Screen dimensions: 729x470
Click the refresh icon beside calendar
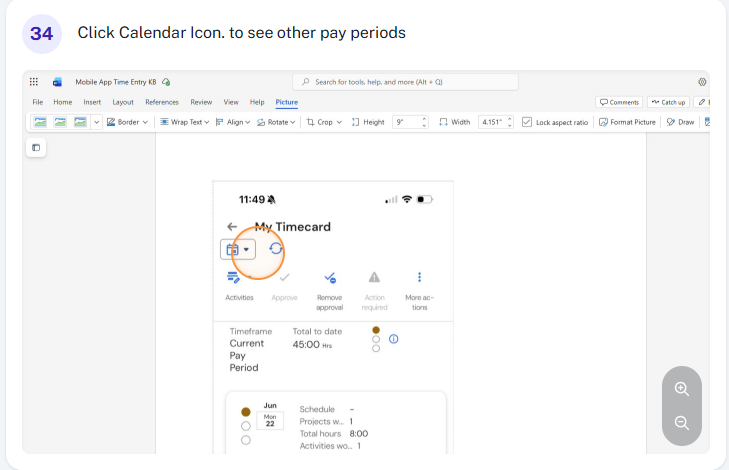276,249
